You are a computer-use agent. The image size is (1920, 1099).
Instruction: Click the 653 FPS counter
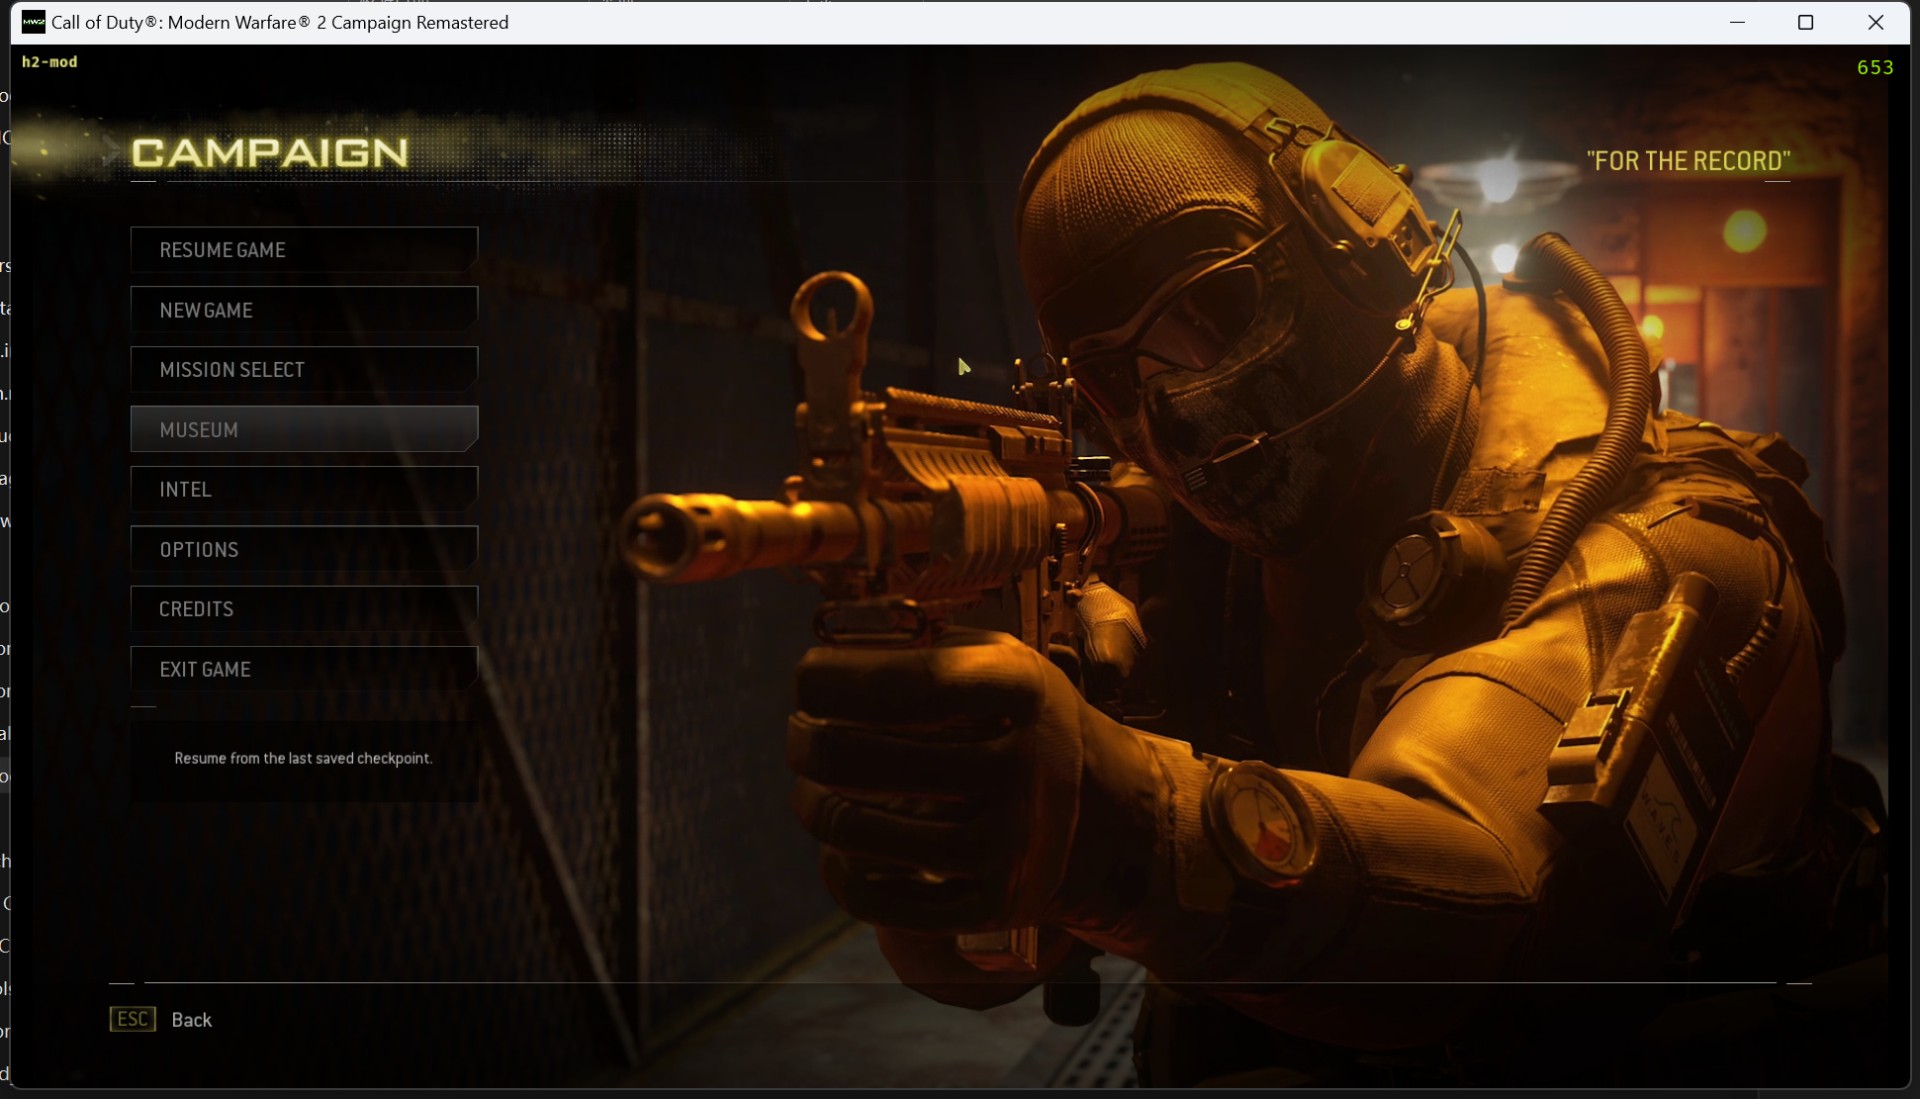coord(1875,67)
